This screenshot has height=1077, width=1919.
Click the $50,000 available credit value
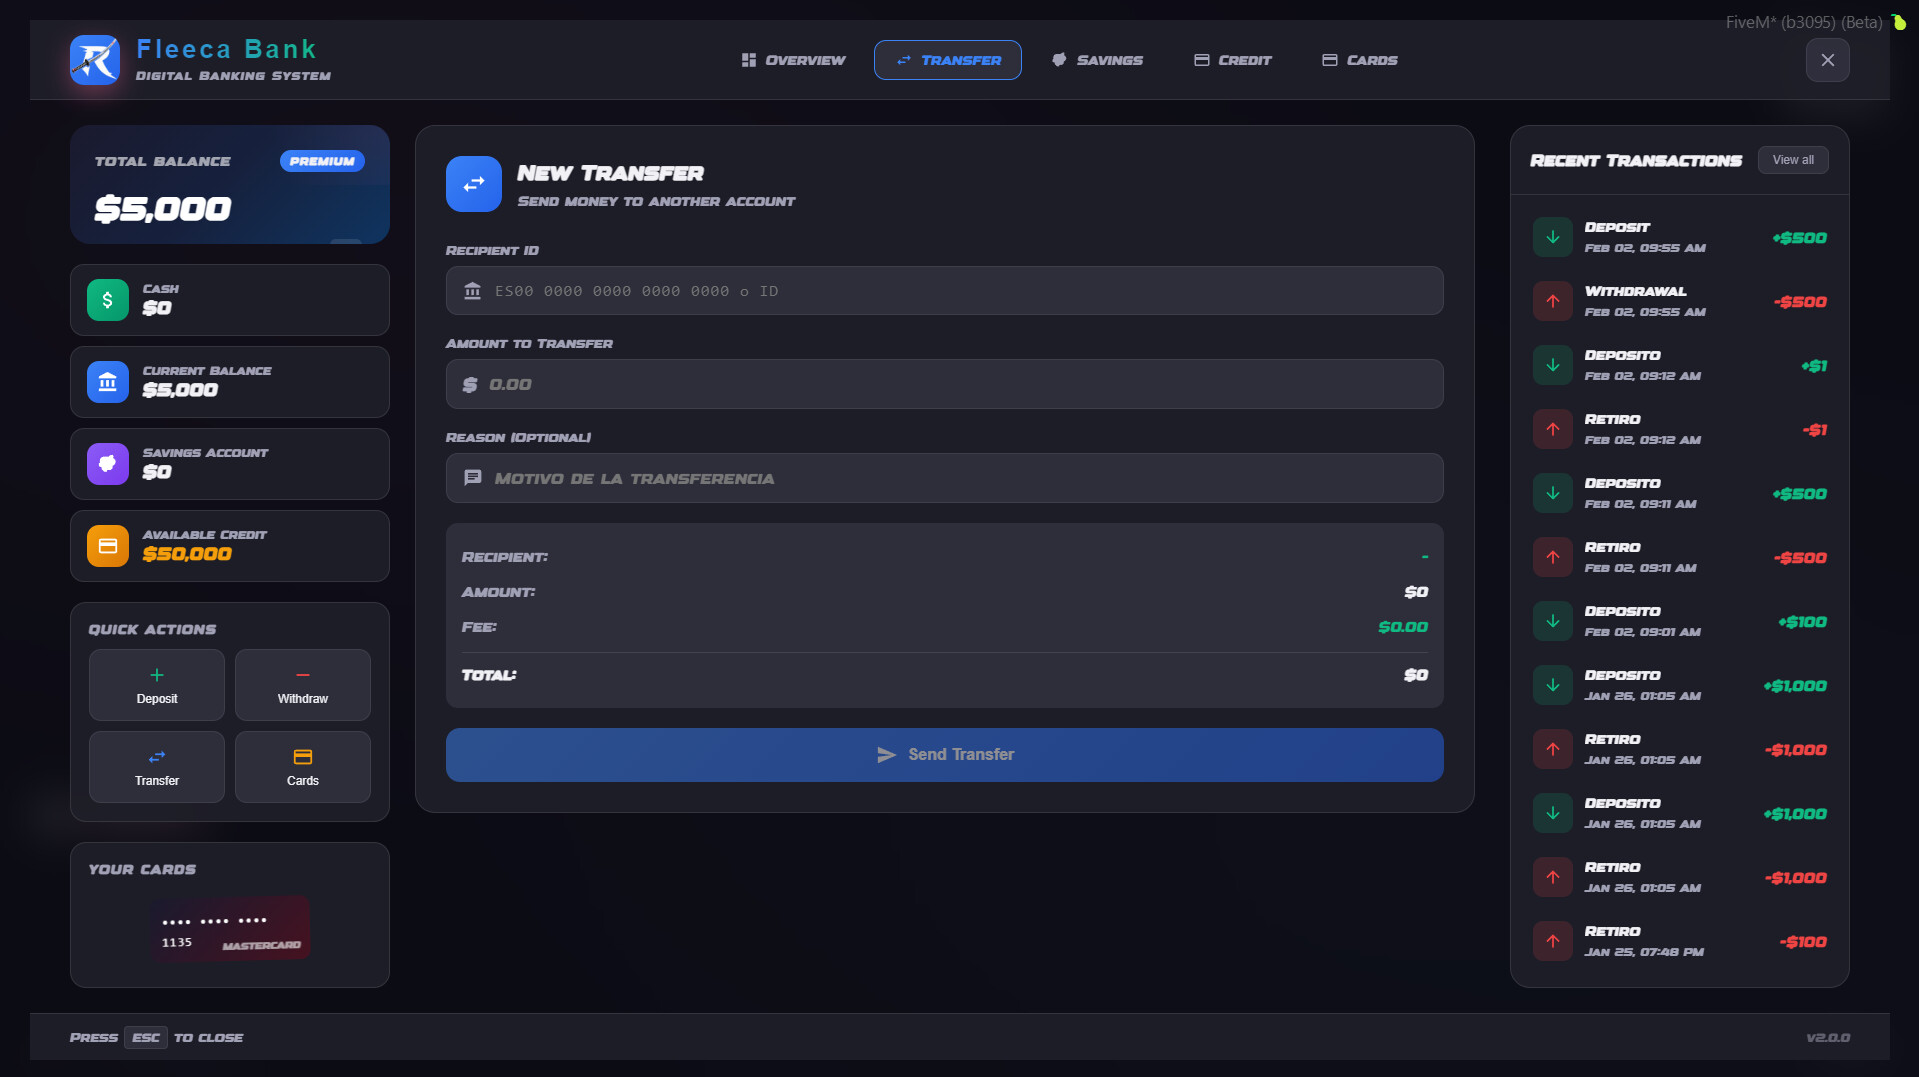(187, 554)
